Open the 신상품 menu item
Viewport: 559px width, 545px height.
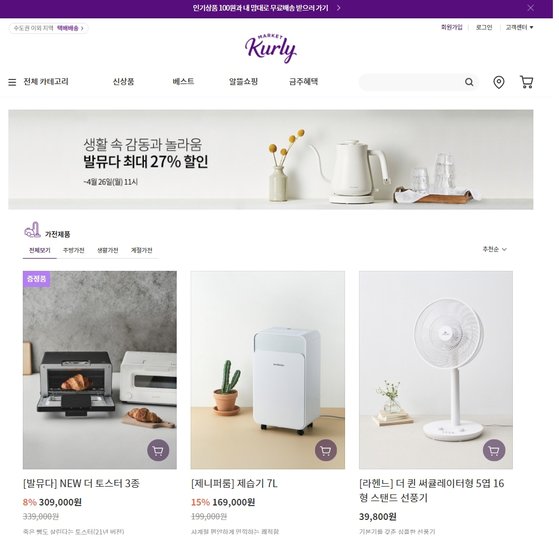123,82
